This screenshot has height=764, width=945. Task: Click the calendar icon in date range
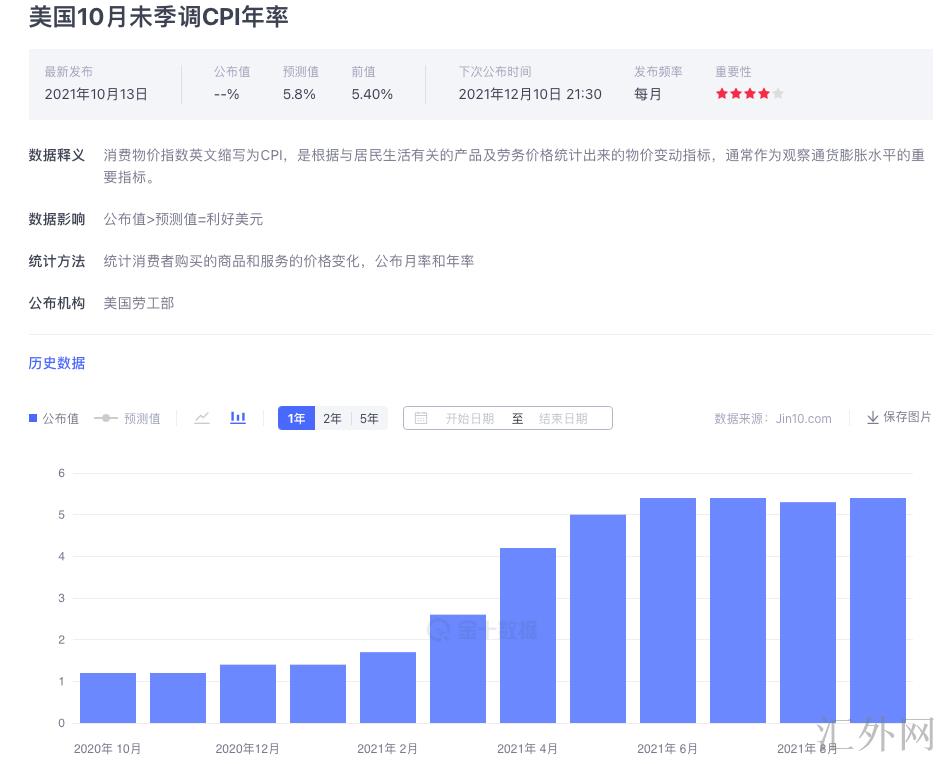421,418
